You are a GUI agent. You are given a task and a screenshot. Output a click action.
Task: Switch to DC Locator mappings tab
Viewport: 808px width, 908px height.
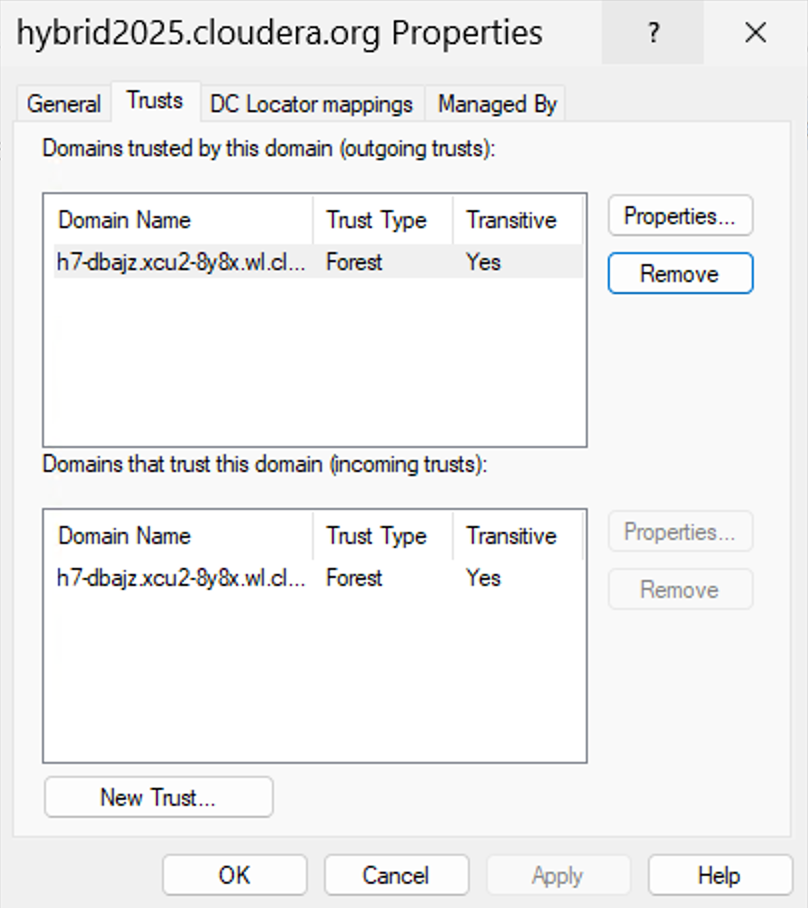(312, 104)
